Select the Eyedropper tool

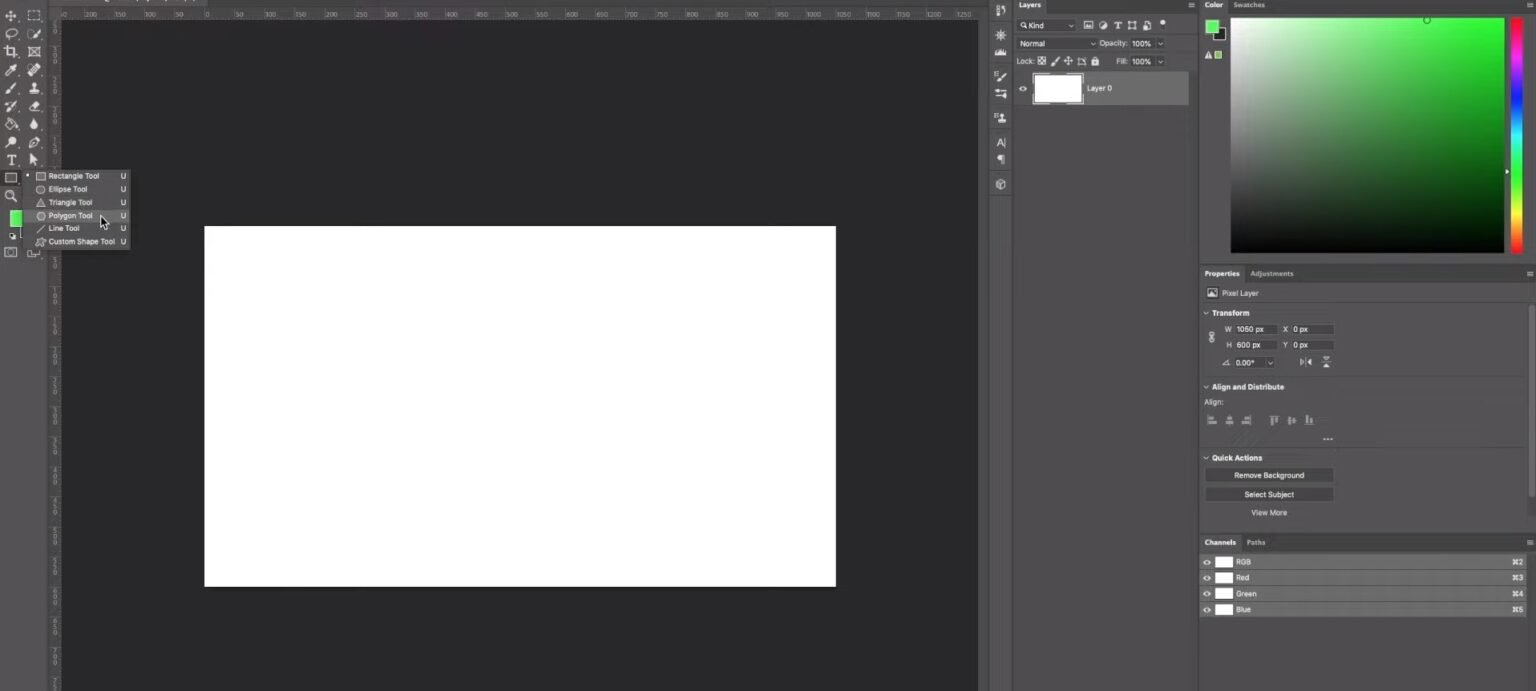point(11,70)
